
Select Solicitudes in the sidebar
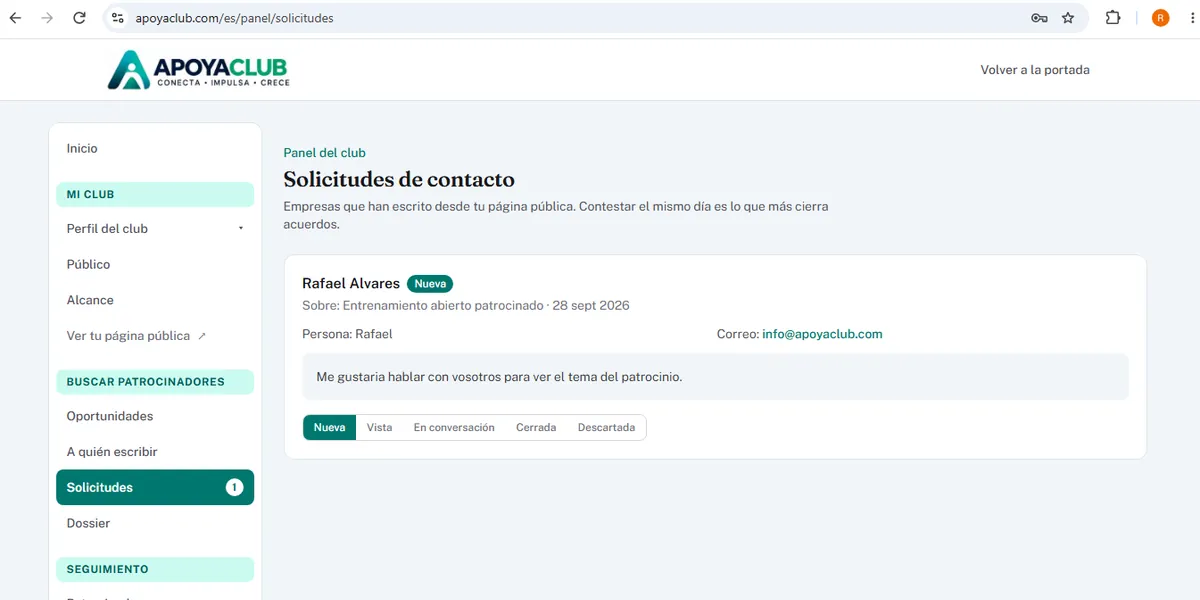point(155,488)
